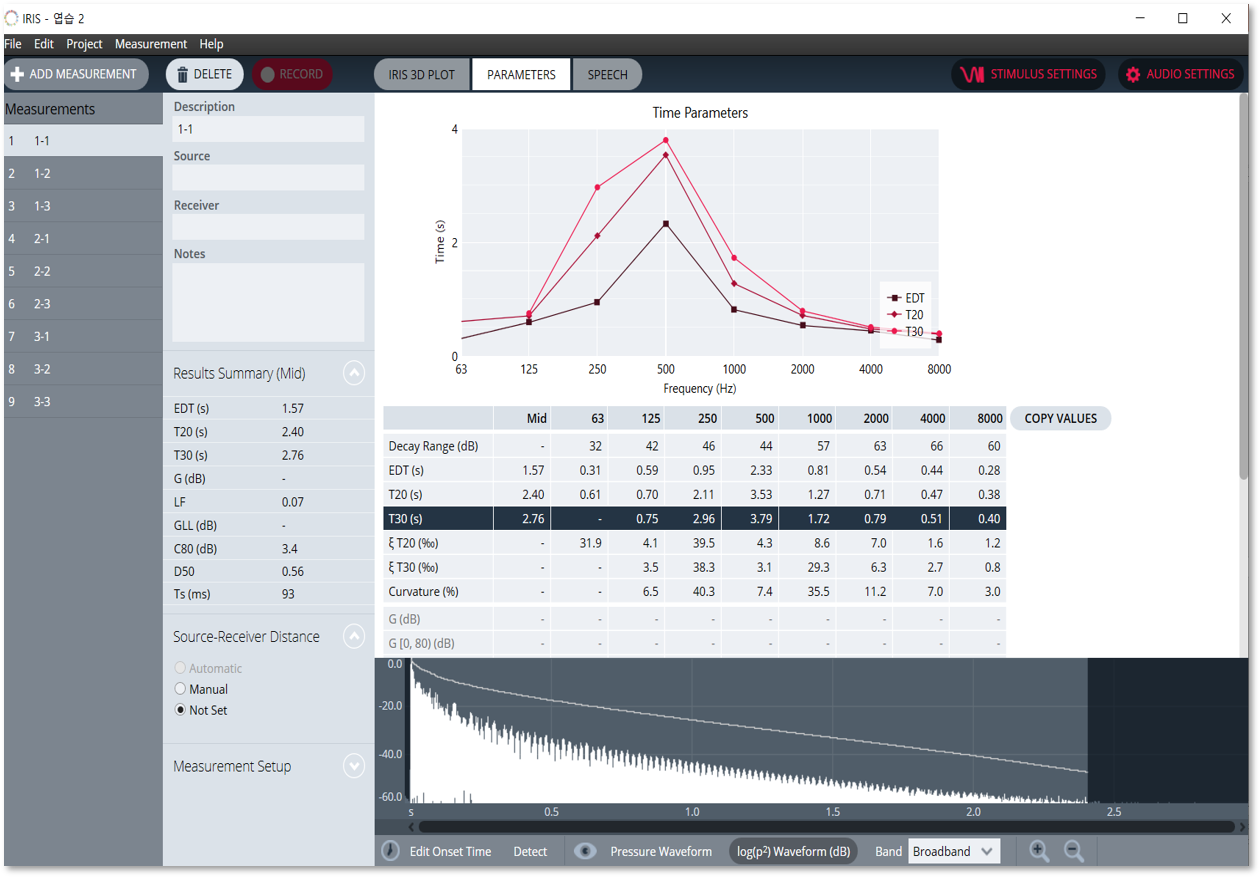1260x877 pixels.
Task: Toggle the Pressure Waveform eye icon
Action: pos(585,851)
